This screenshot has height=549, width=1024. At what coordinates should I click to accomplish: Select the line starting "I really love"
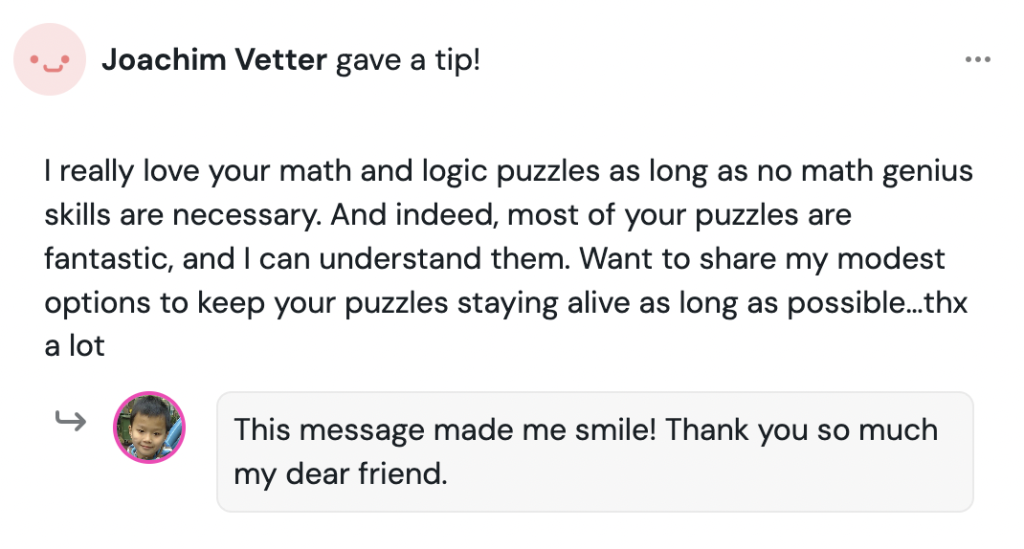click(x=508, y=172)
